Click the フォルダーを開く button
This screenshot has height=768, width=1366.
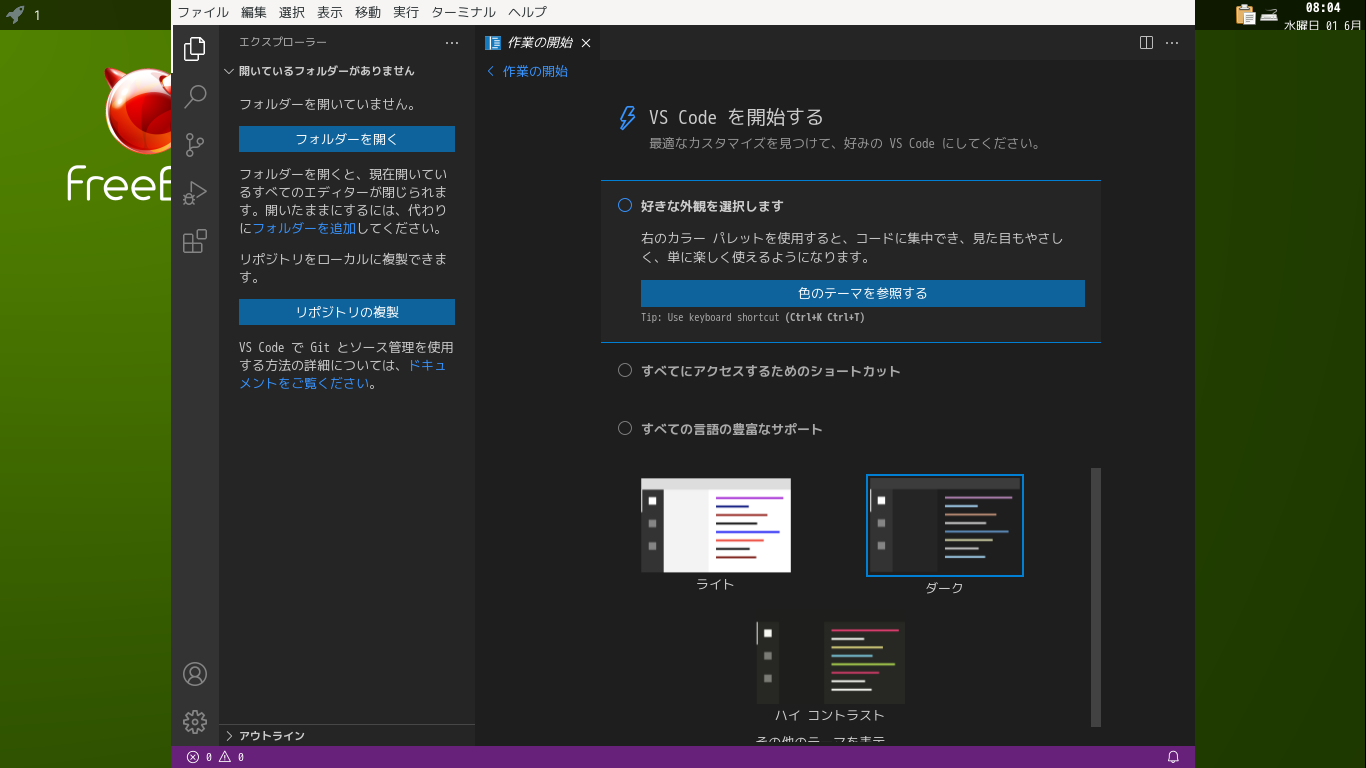347,139
